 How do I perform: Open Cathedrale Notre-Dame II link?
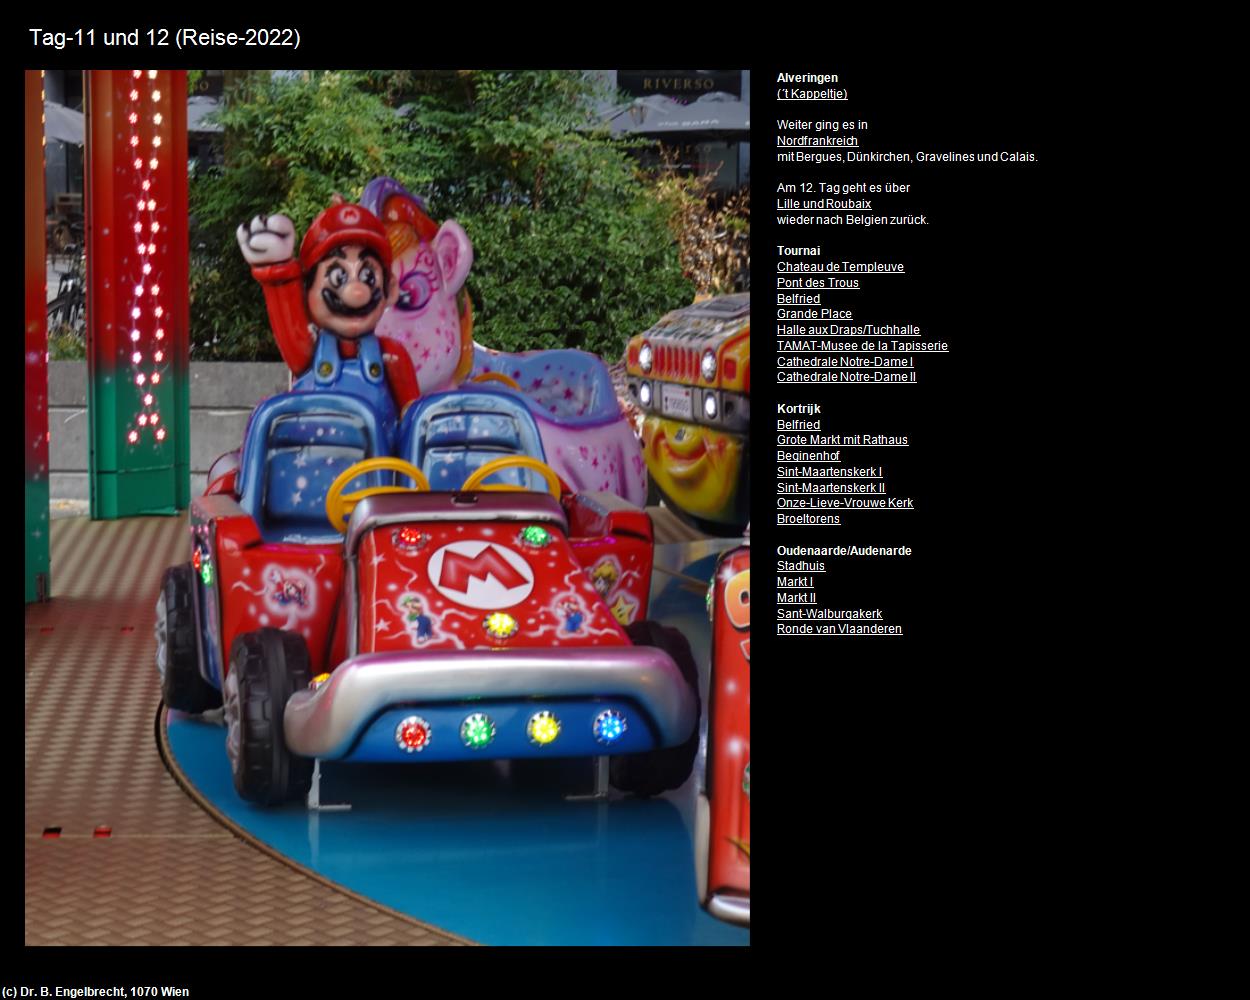[846, 377]
